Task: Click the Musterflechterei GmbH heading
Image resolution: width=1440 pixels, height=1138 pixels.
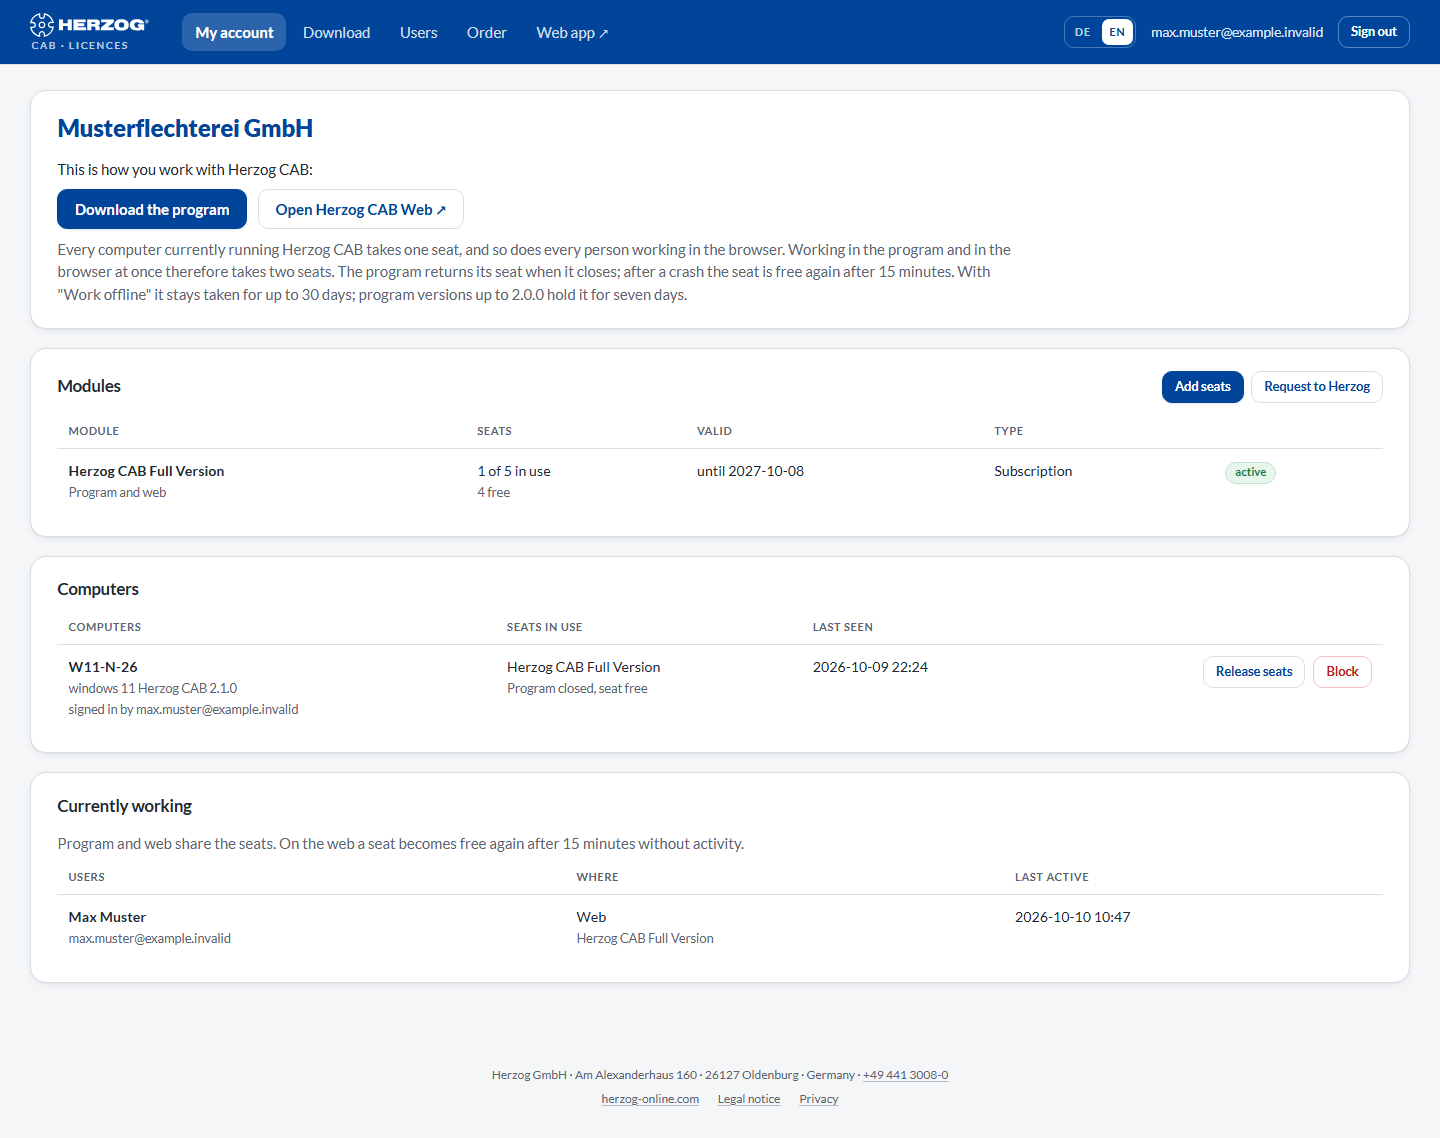Action: click(185, 128)
